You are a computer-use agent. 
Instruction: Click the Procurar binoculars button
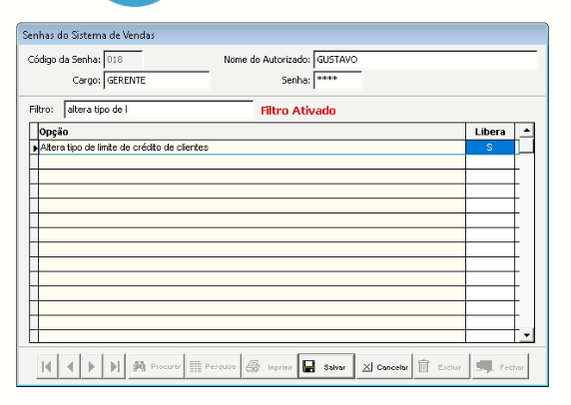coord(157,366)
